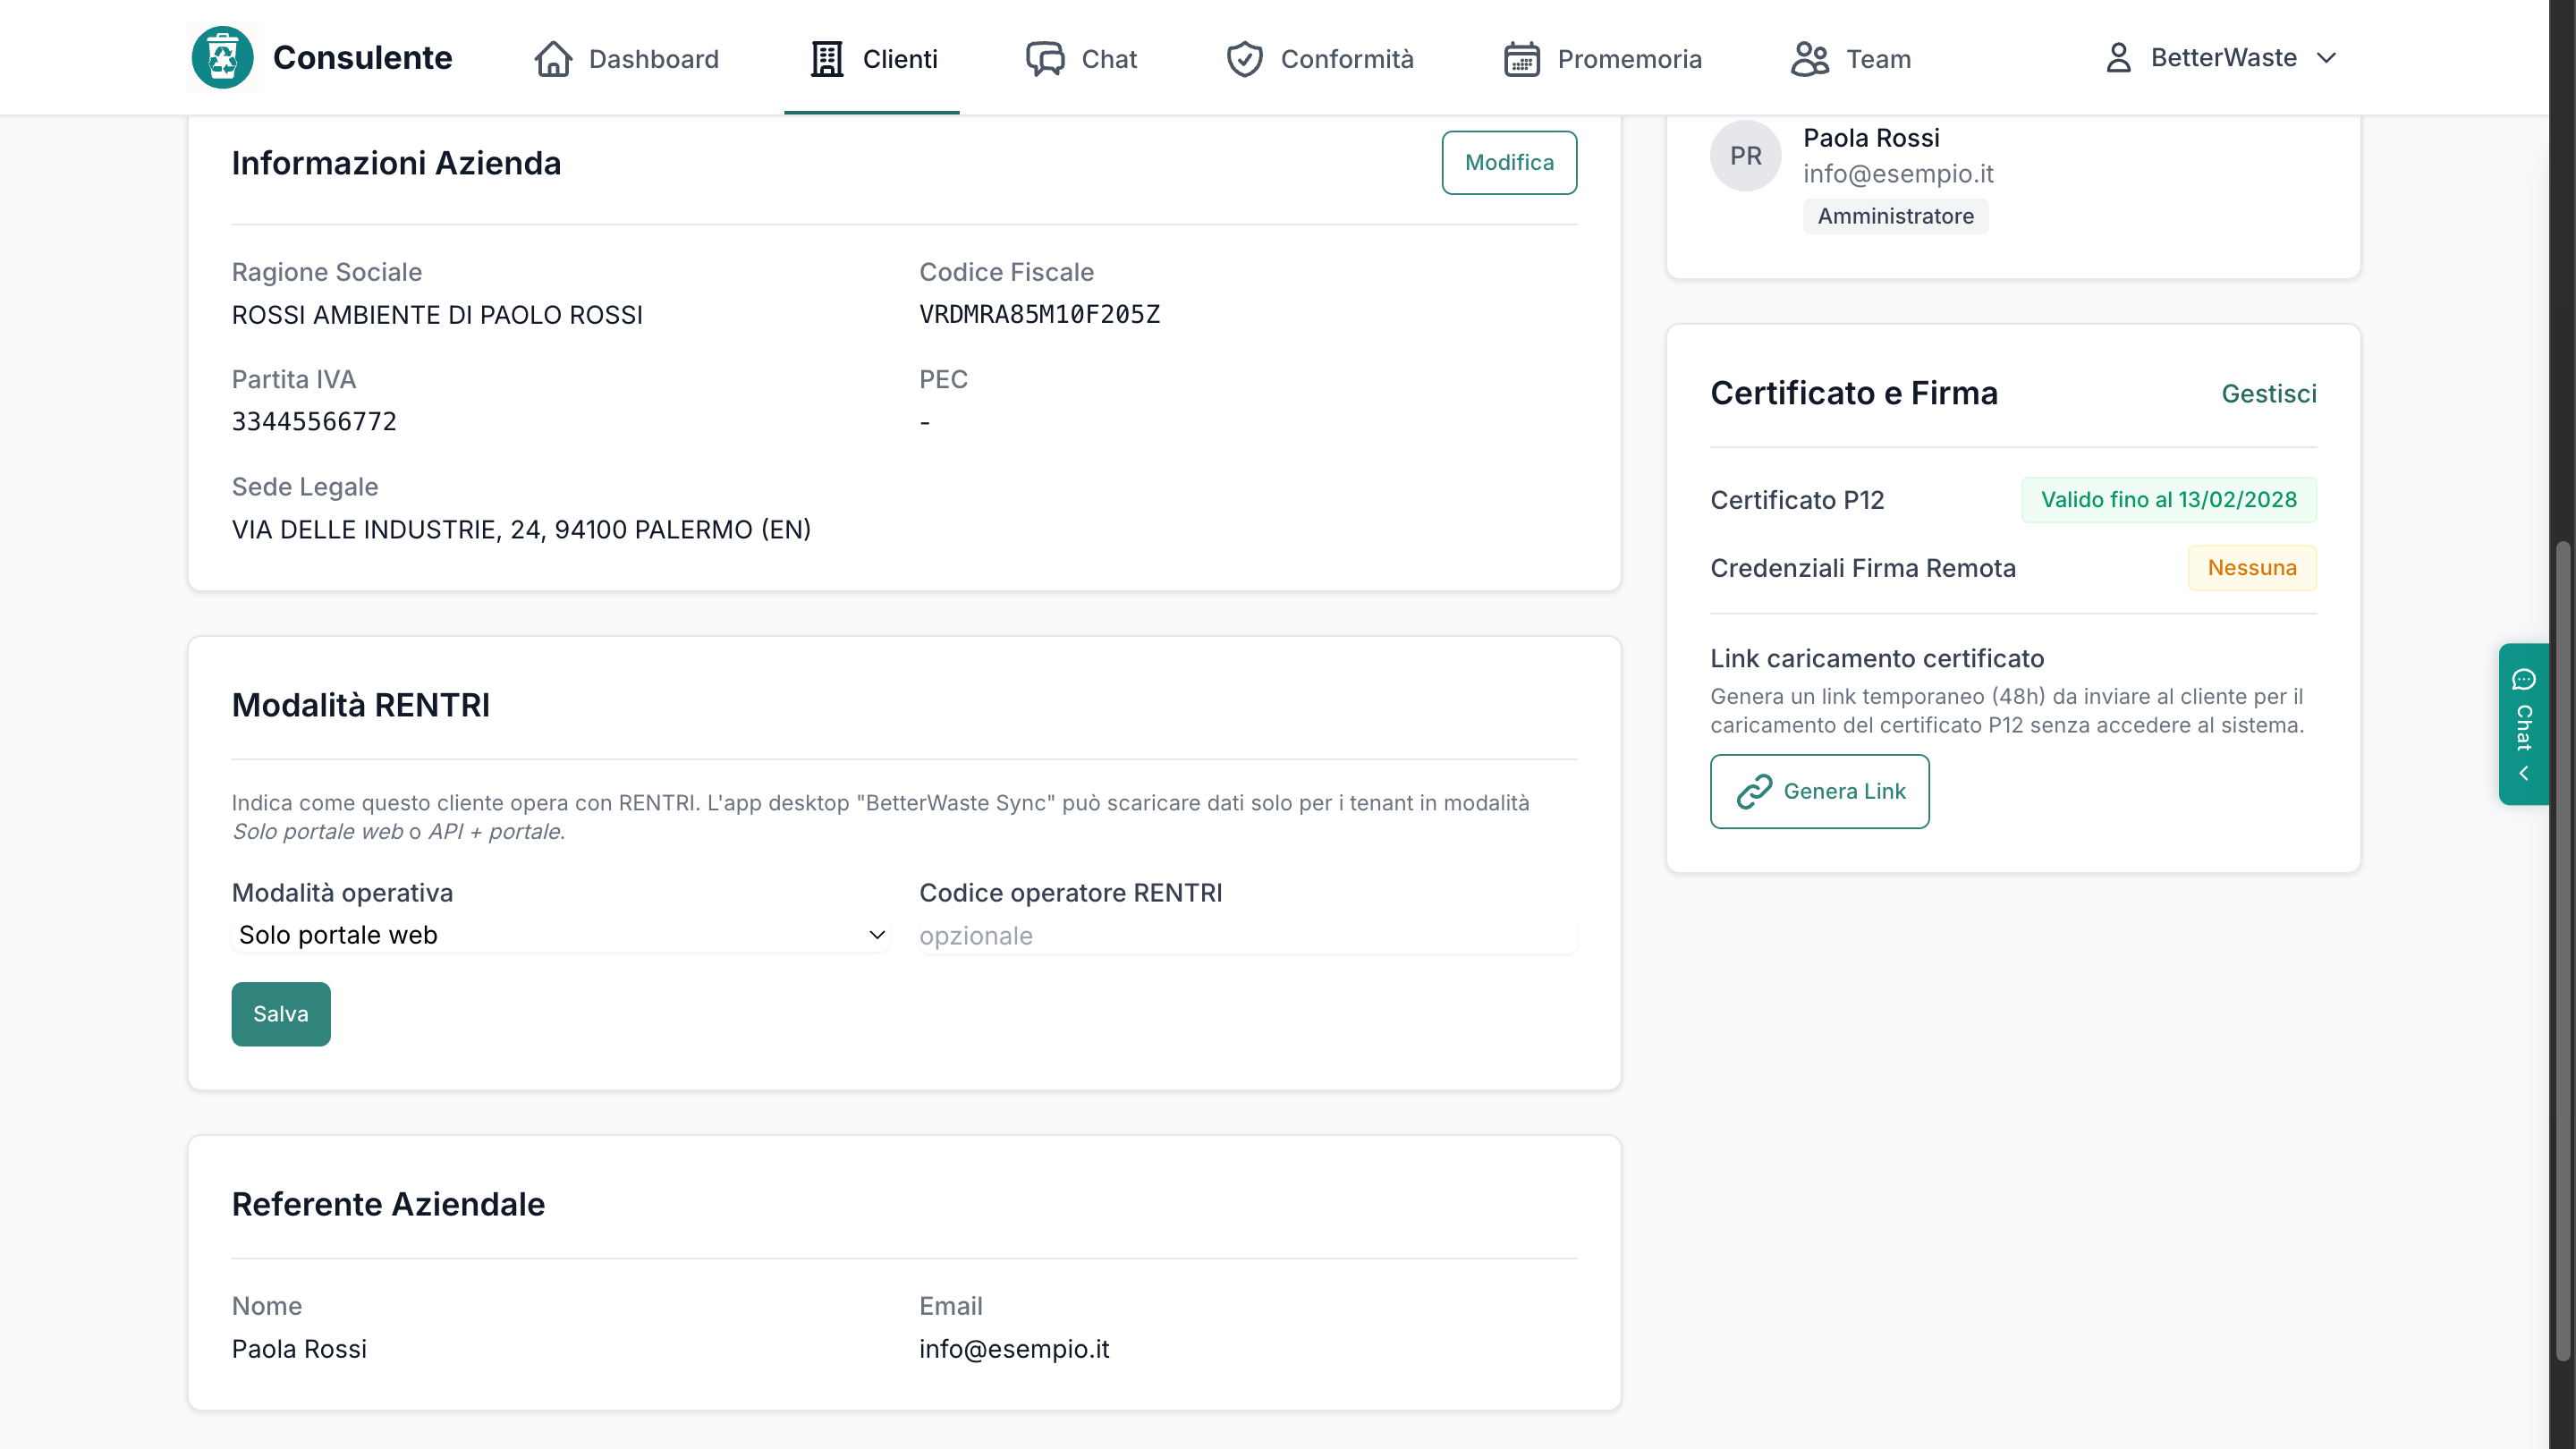The width and height of the screenshot is (2576, 1449).
Task: Click the Gestisci link
Action: (2268, 394)
